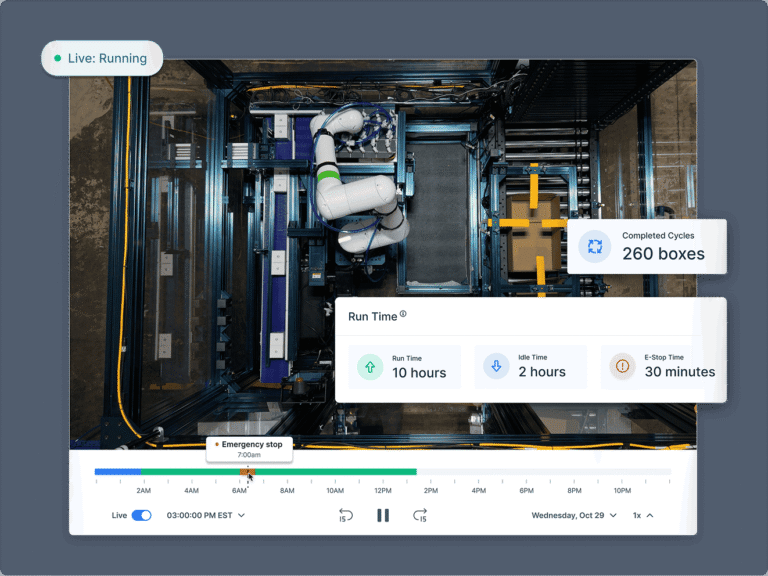Click the unplayed grey portion of timeline
This screenshot has height=576, width=768.
pyautogui.click(x=544, y=472)
